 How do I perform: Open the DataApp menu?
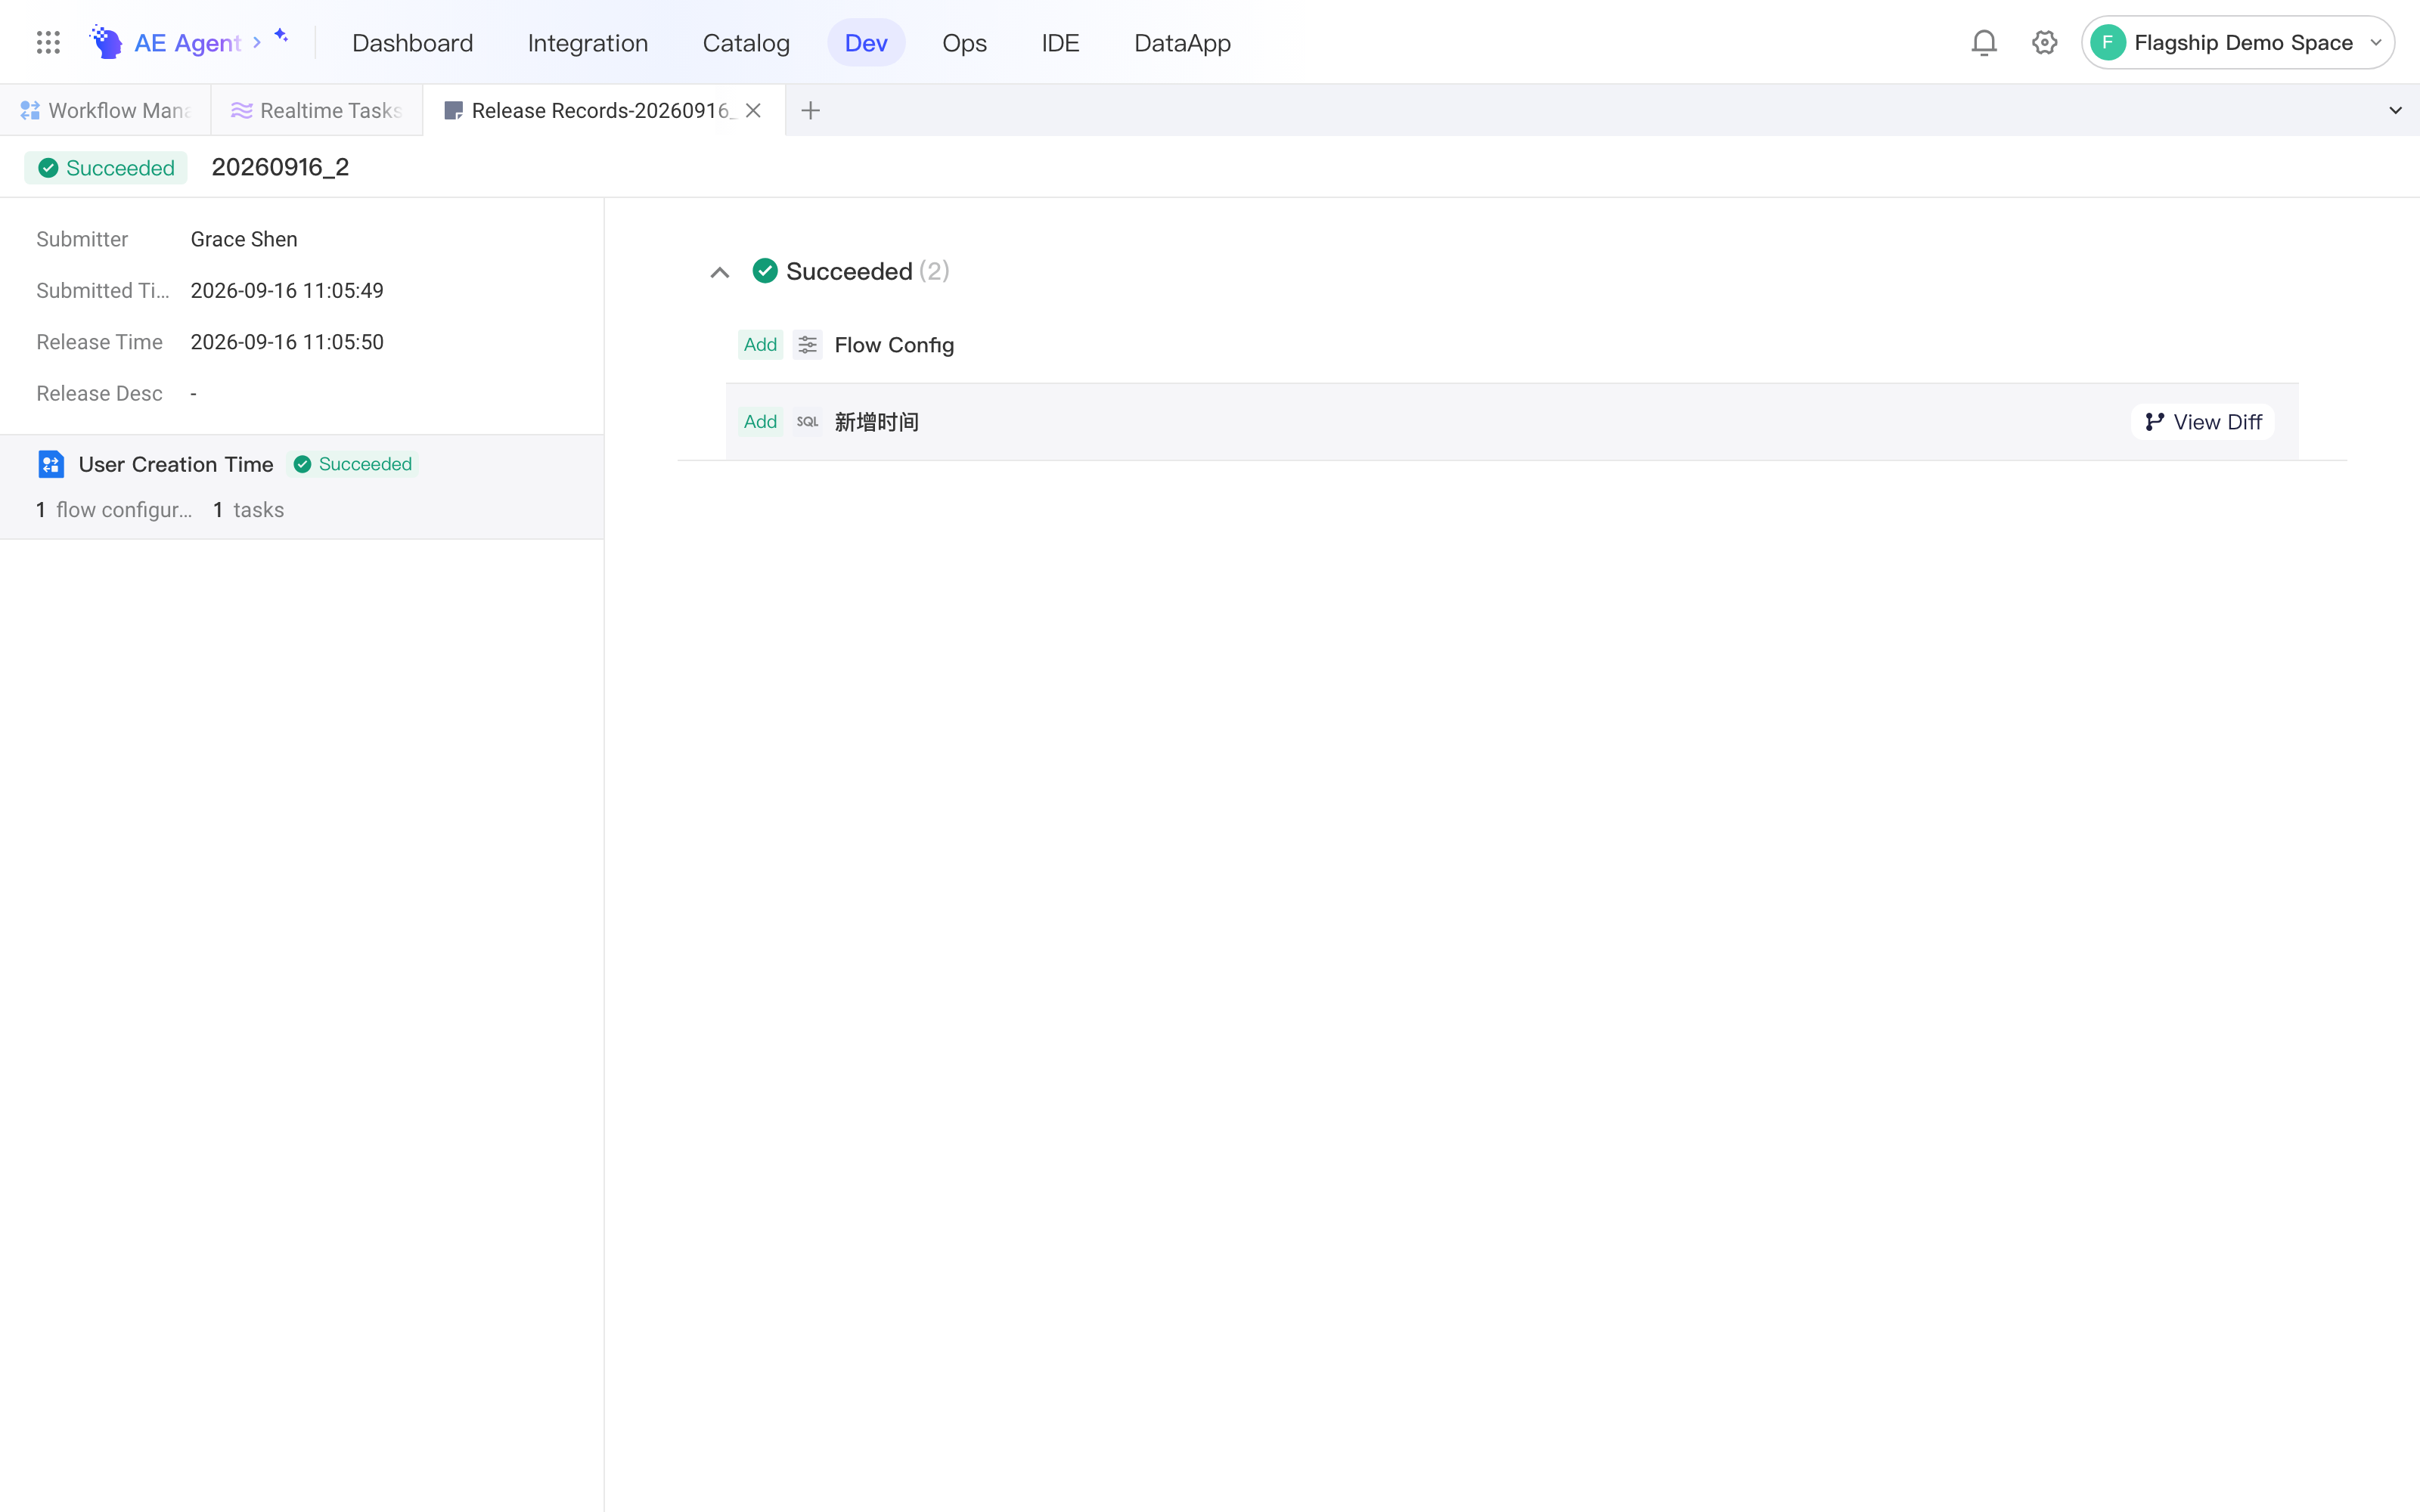pos(1182,43)
